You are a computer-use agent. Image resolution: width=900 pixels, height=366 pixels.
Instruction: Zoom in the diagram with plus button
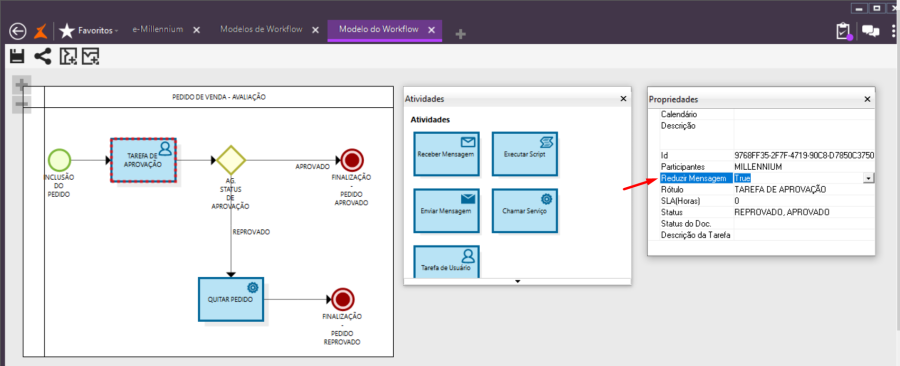pos(22,85)
